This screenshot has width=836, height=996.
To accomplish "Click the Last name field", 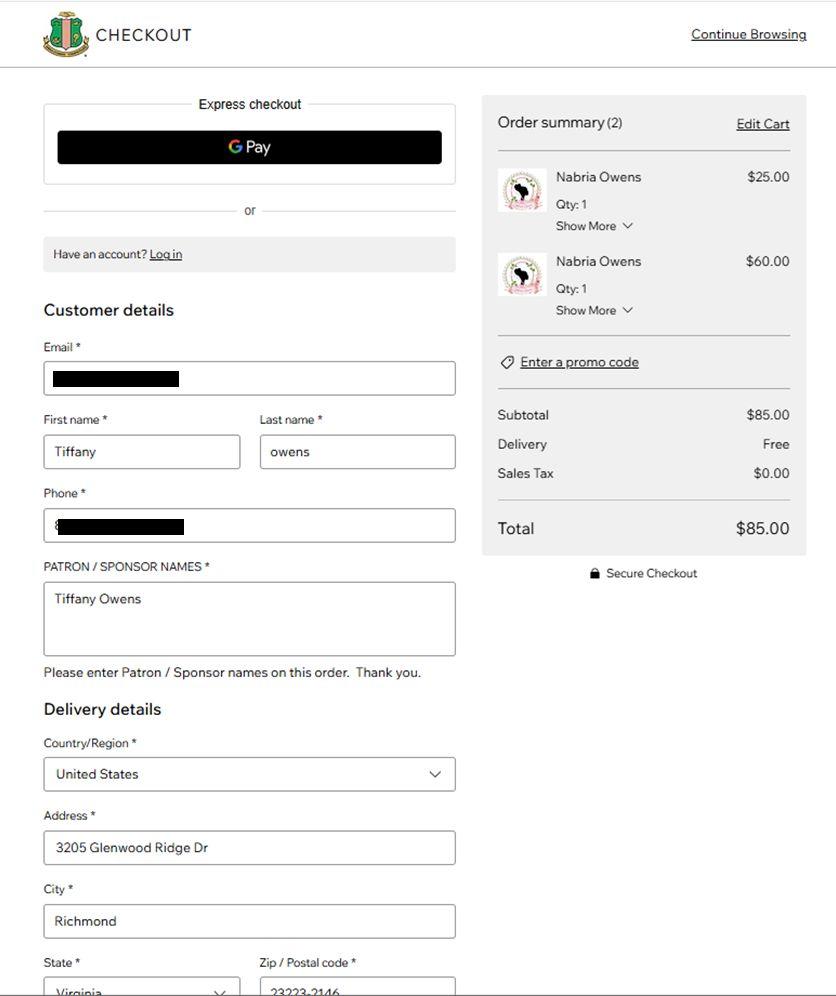I will (x=357, y=452).
